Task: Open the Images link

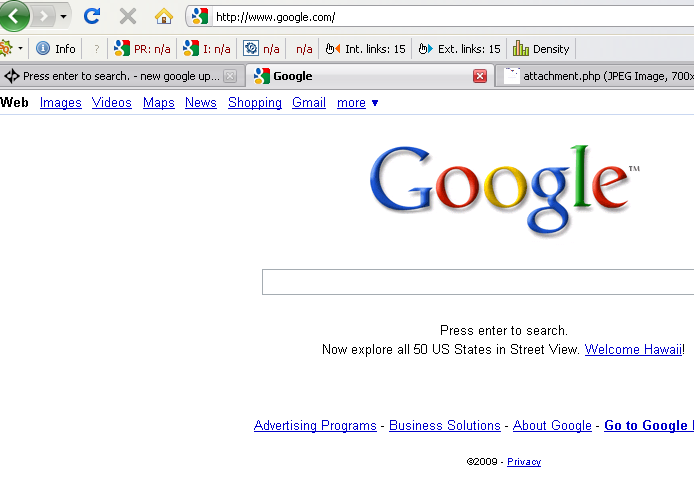Action: tap(61, 103)
